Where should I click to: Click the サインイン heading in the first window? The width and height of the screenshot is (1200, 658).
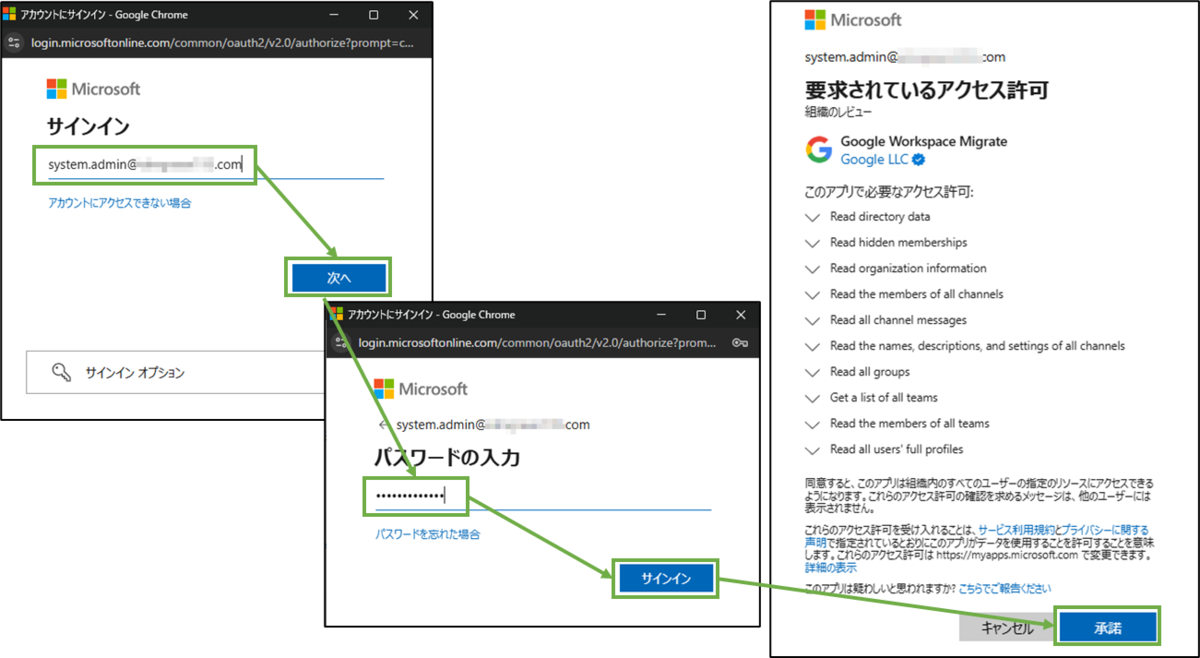click(x=88, y=127)
